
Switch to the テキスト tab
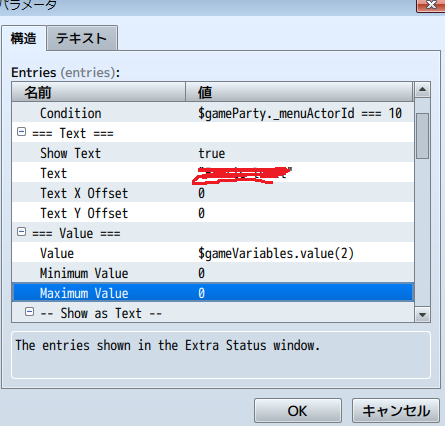pos(82,38)
